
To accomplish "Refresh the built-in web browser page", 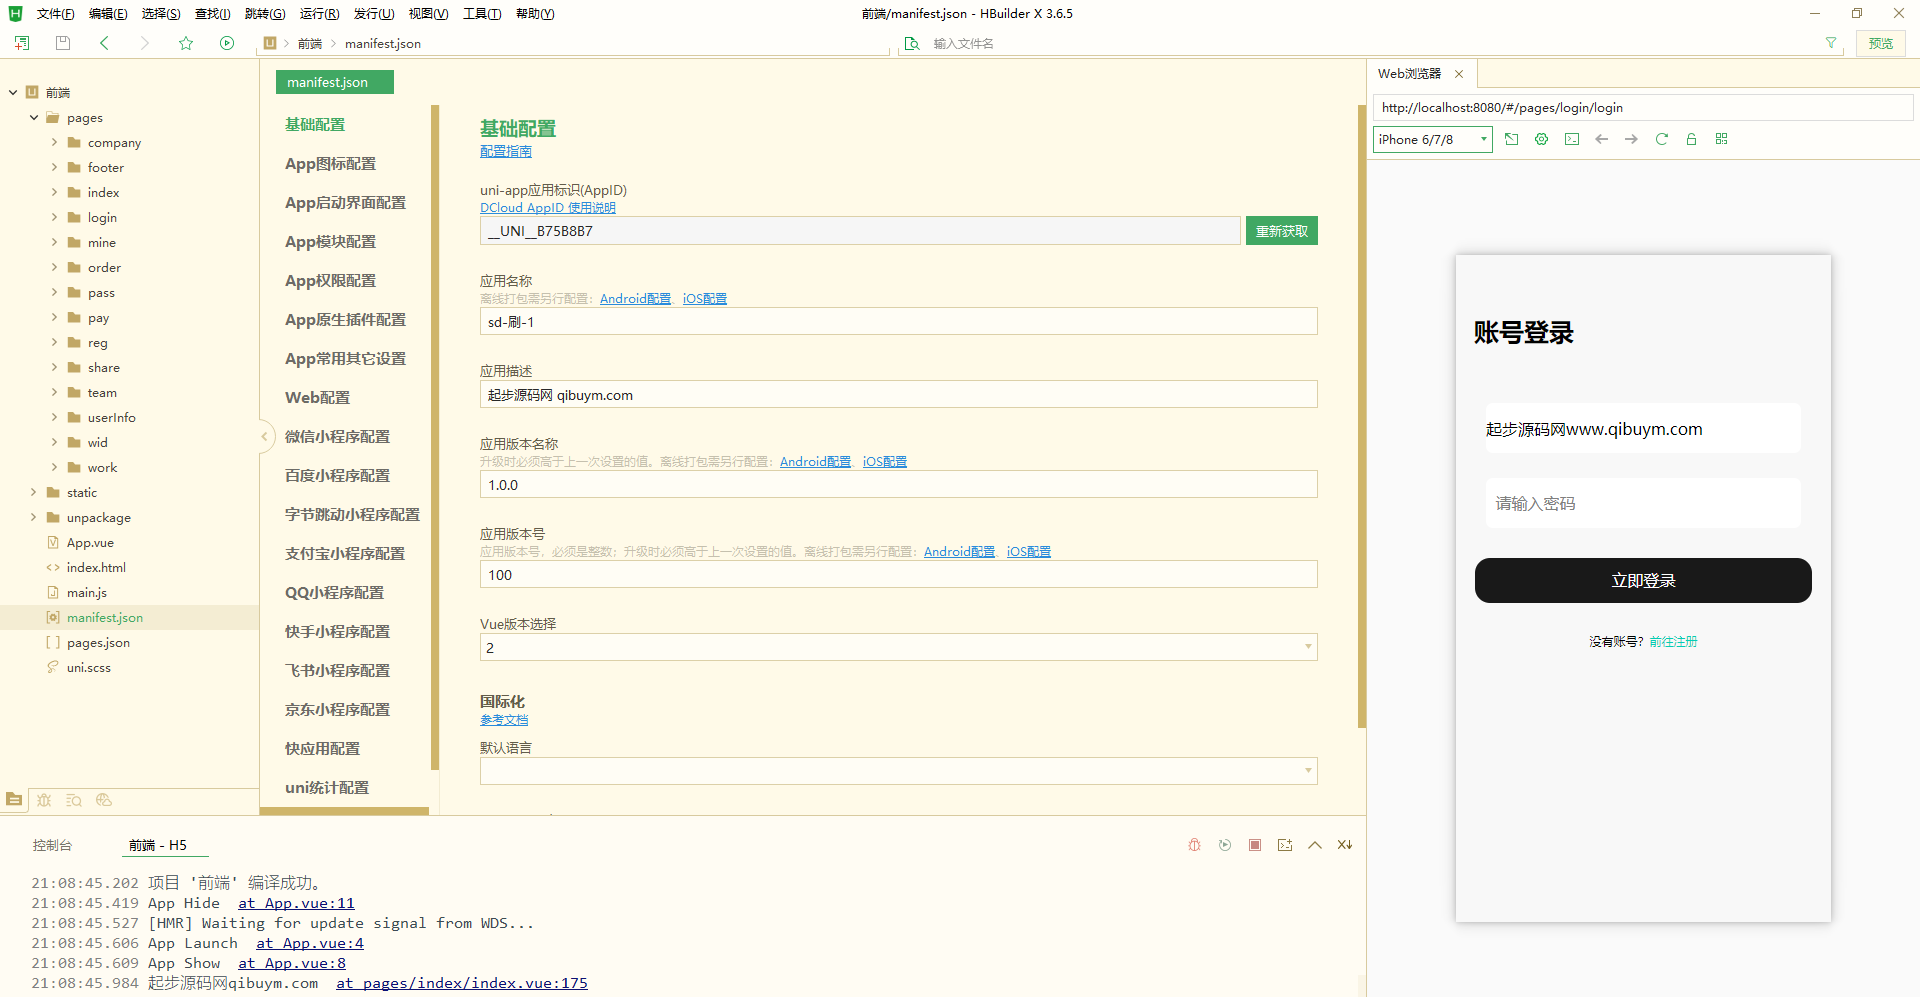I will 1661,139.
